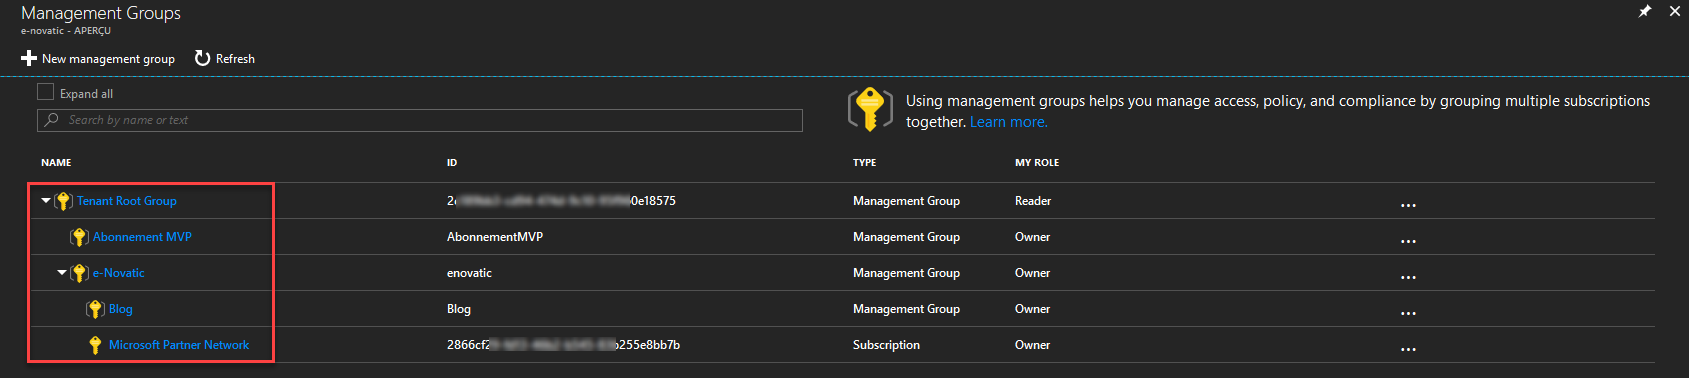Click the e-novatic - APERÇU subtitle
Viewport: 1689px width, 378px height.
66,31
